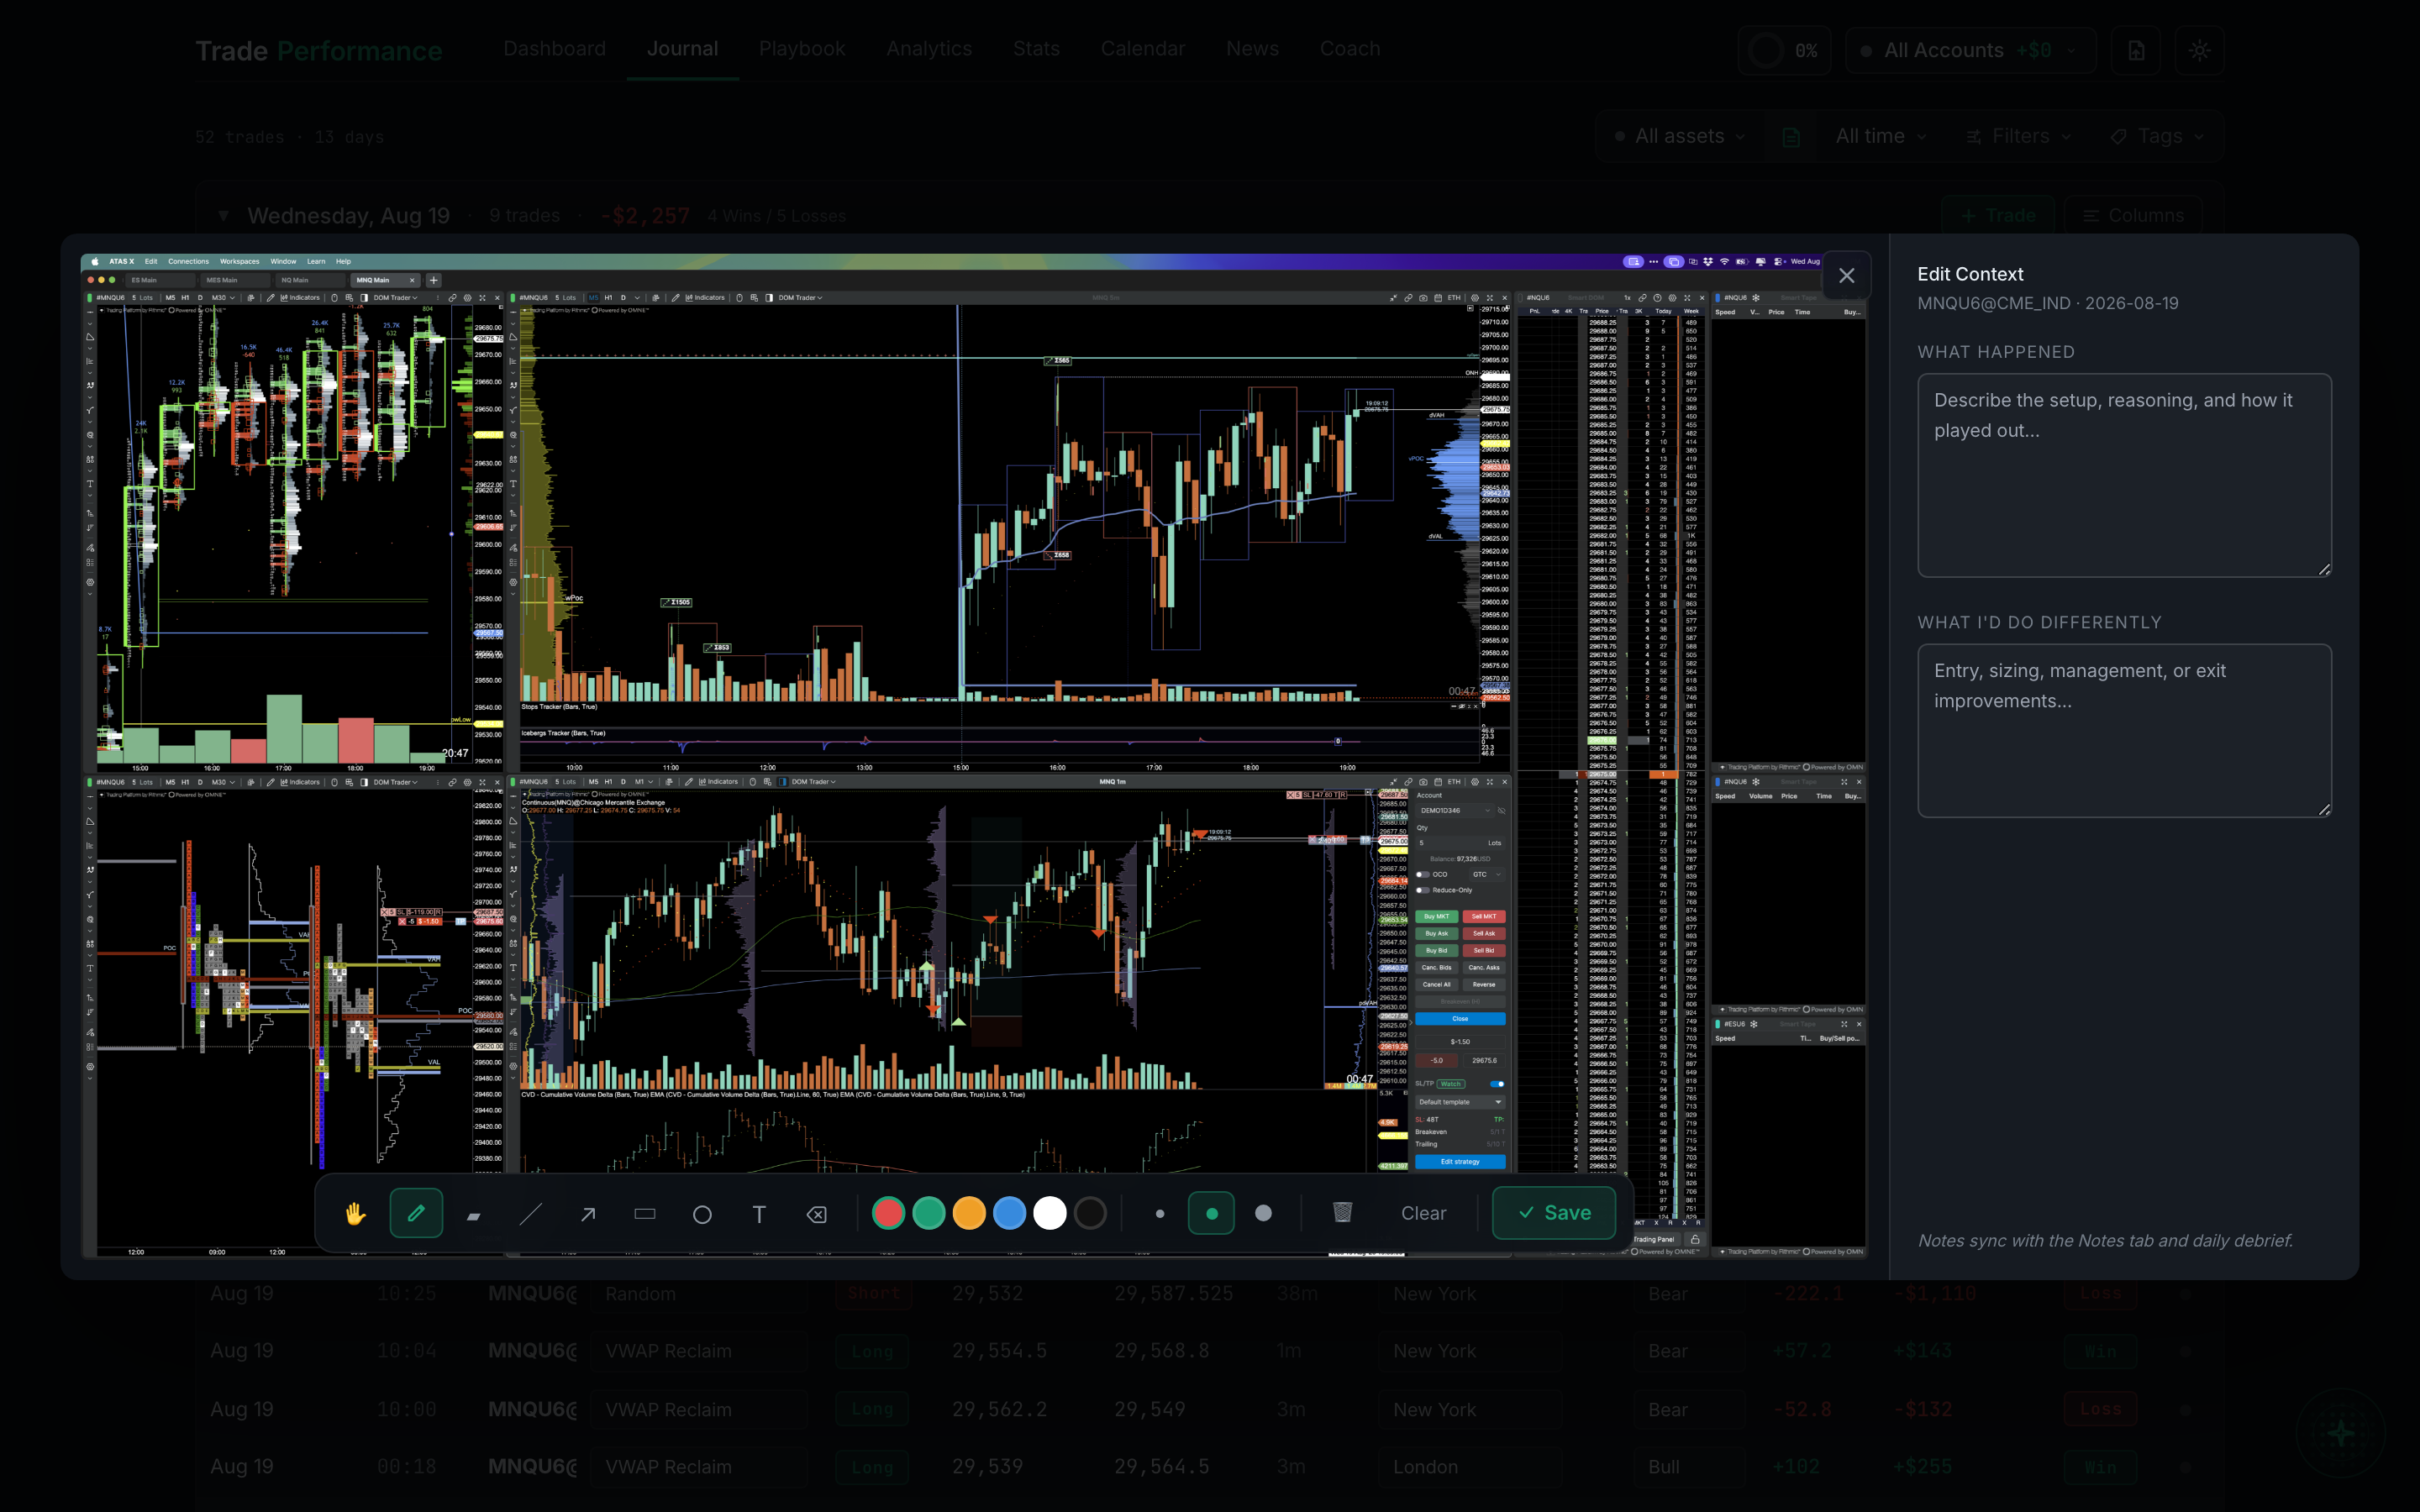Open the Columns chooser
Viewport: 2420px width, 1512px height.
coord(2133,216)
